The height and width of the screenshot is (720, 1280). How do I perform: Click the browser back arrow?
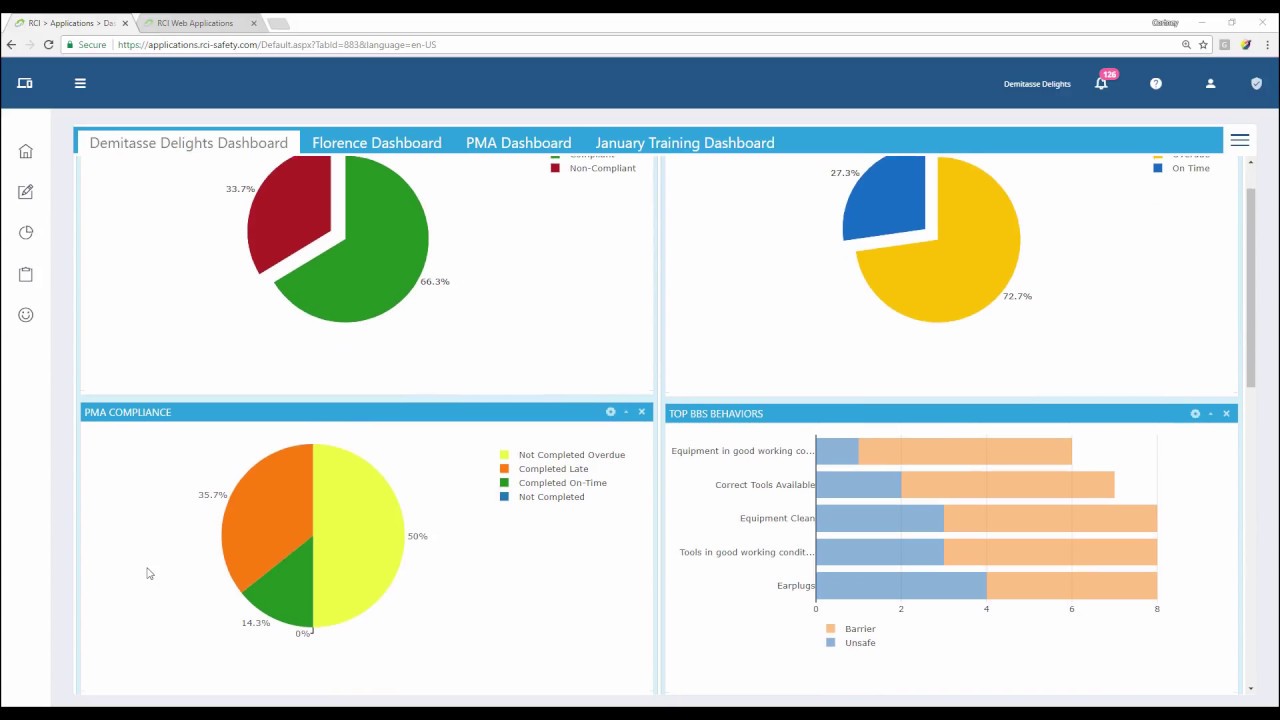11,45
